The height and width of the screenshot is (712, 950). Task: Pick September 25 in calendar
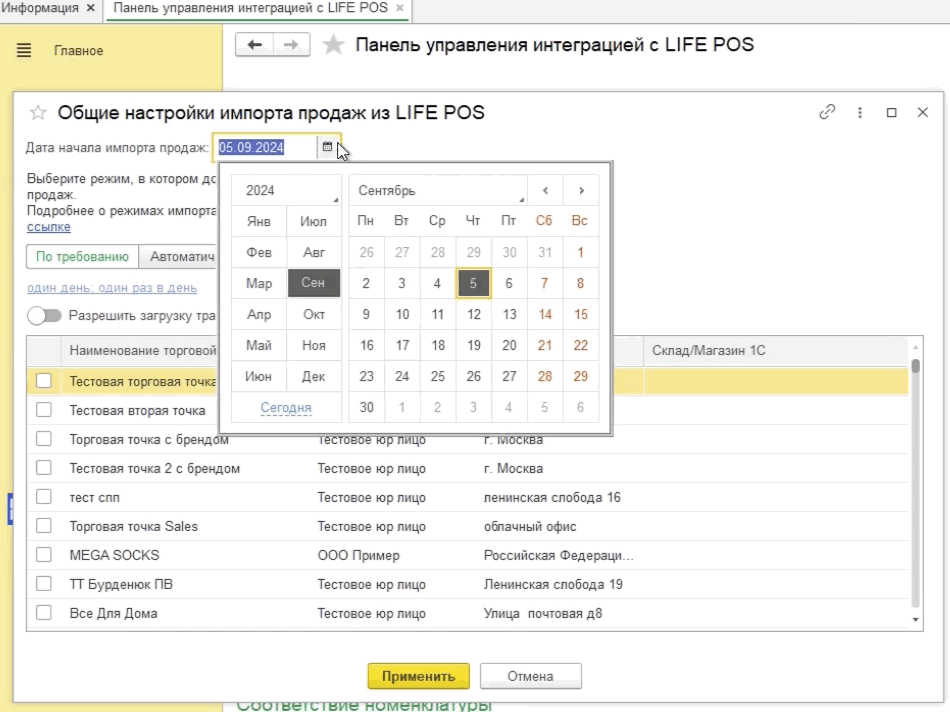click(x=438, y=376)
